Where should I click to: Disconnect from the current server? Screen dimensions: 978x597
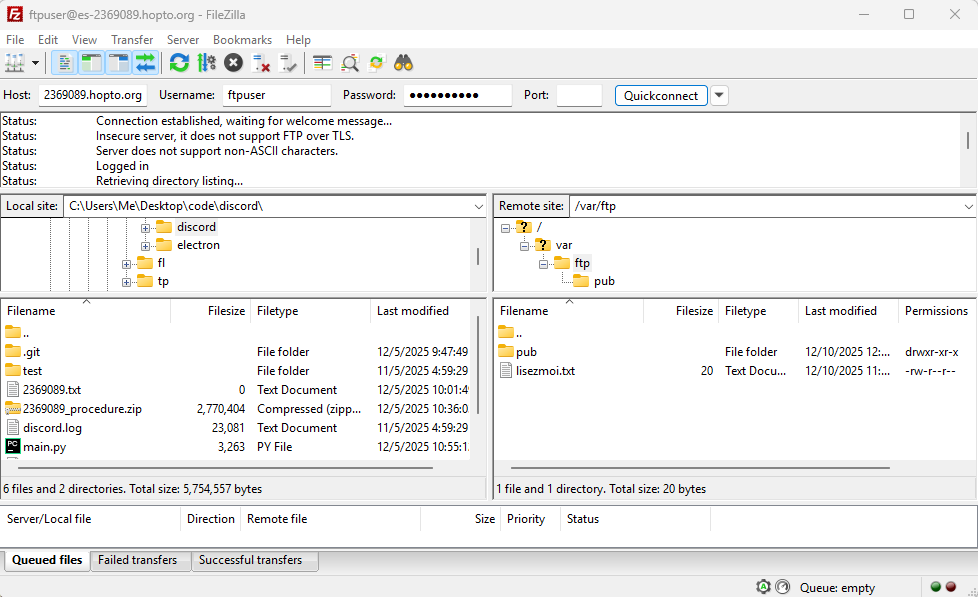(262, 63)
